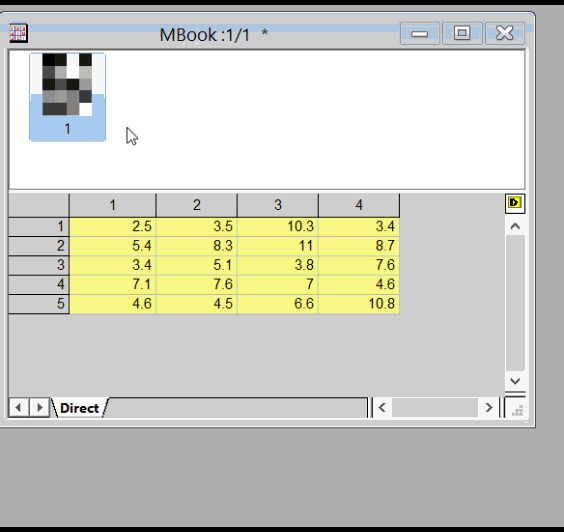Viewport: 564px width, 532px height.
Task: Close the MBook window
Action: pos(505,33)
